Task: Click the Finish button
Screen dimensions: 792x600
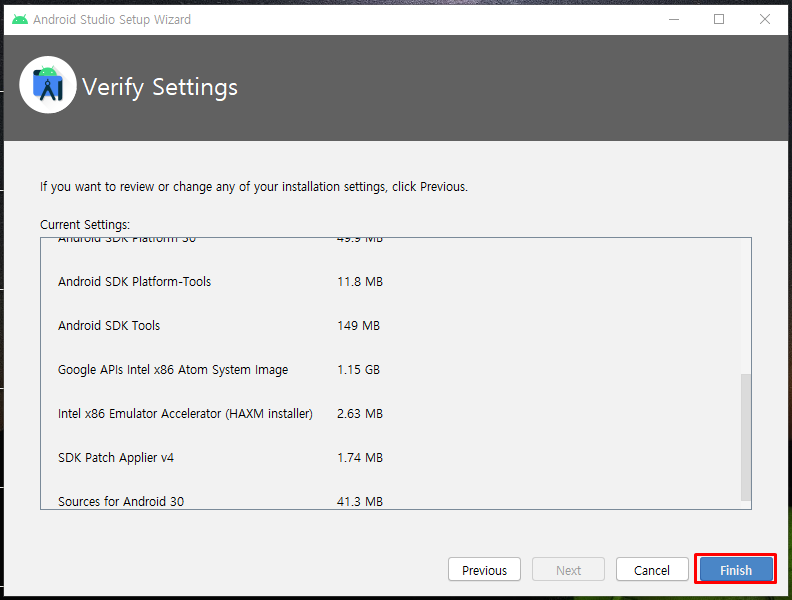Action: tap(736, 570)
